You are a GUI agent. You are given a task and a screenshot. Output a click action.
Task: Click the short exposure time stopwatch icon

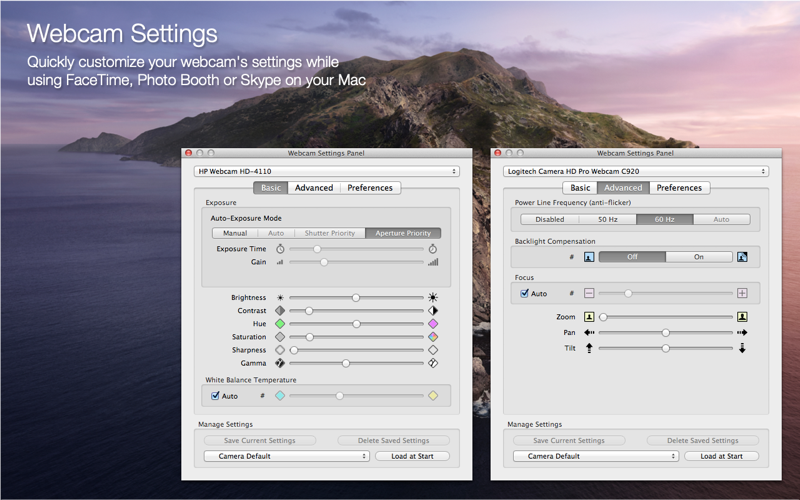pyautogui.click(x=280, y=249)
